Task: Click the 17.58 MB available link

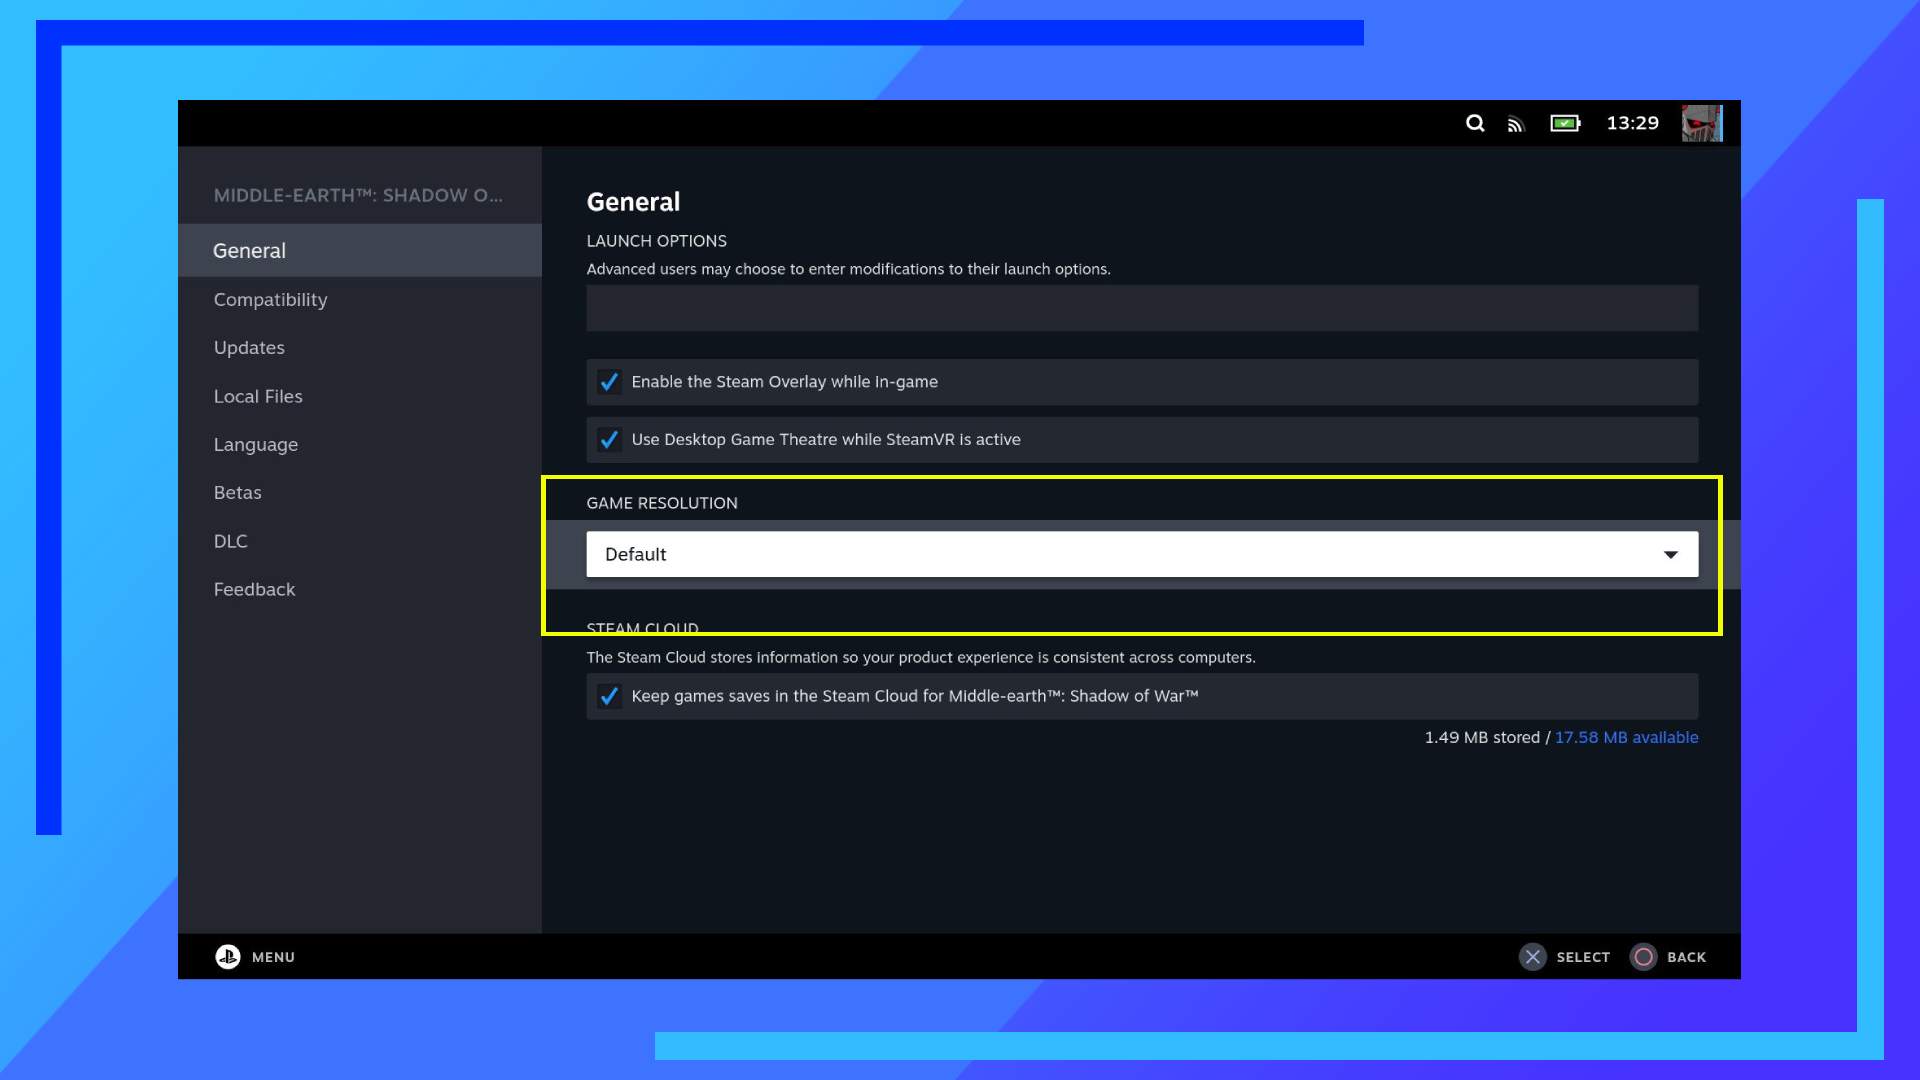Action: click(x=1626, y=737)
